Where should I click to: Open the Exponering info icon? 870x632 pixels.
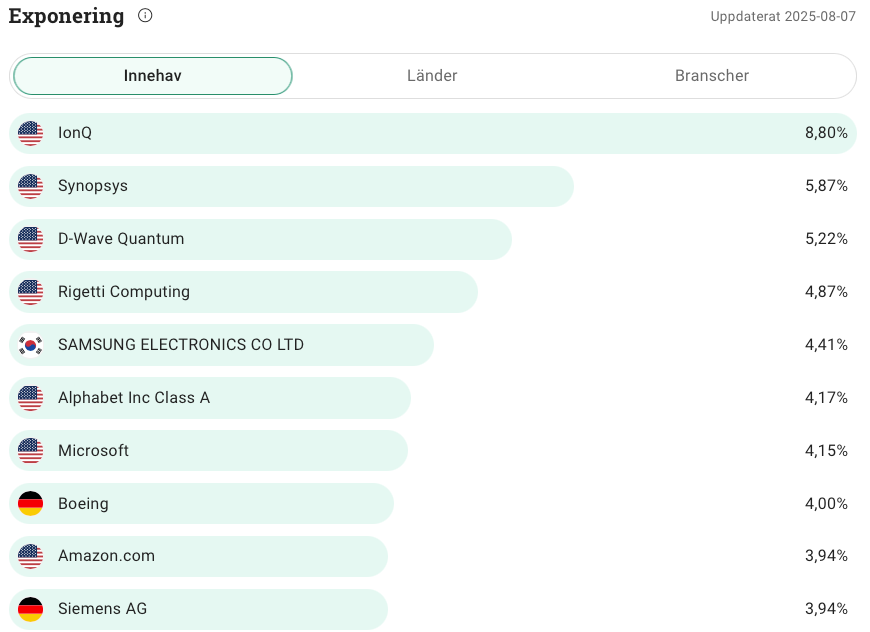tap(145, 16)
